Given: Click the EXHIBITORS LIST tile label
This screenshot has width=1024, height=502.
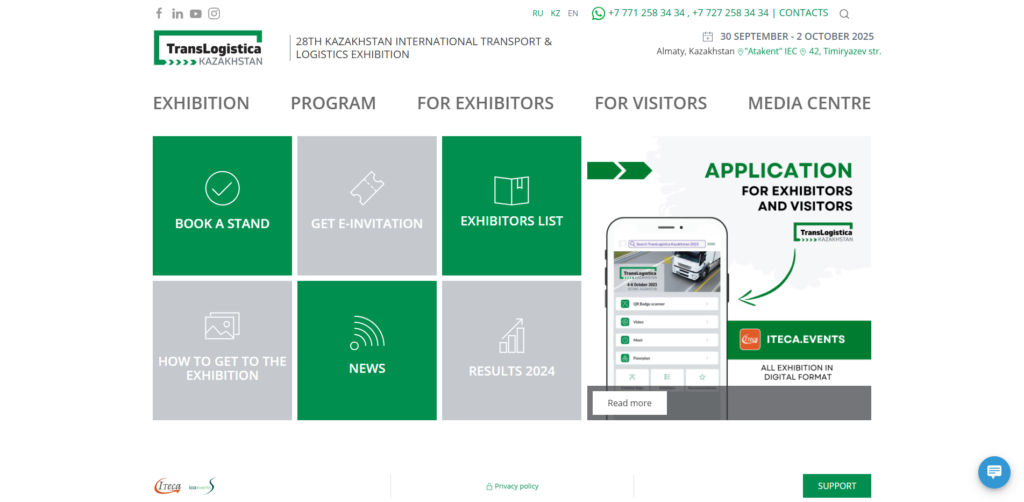Looking at the screenshot, I should pos(511,221).
